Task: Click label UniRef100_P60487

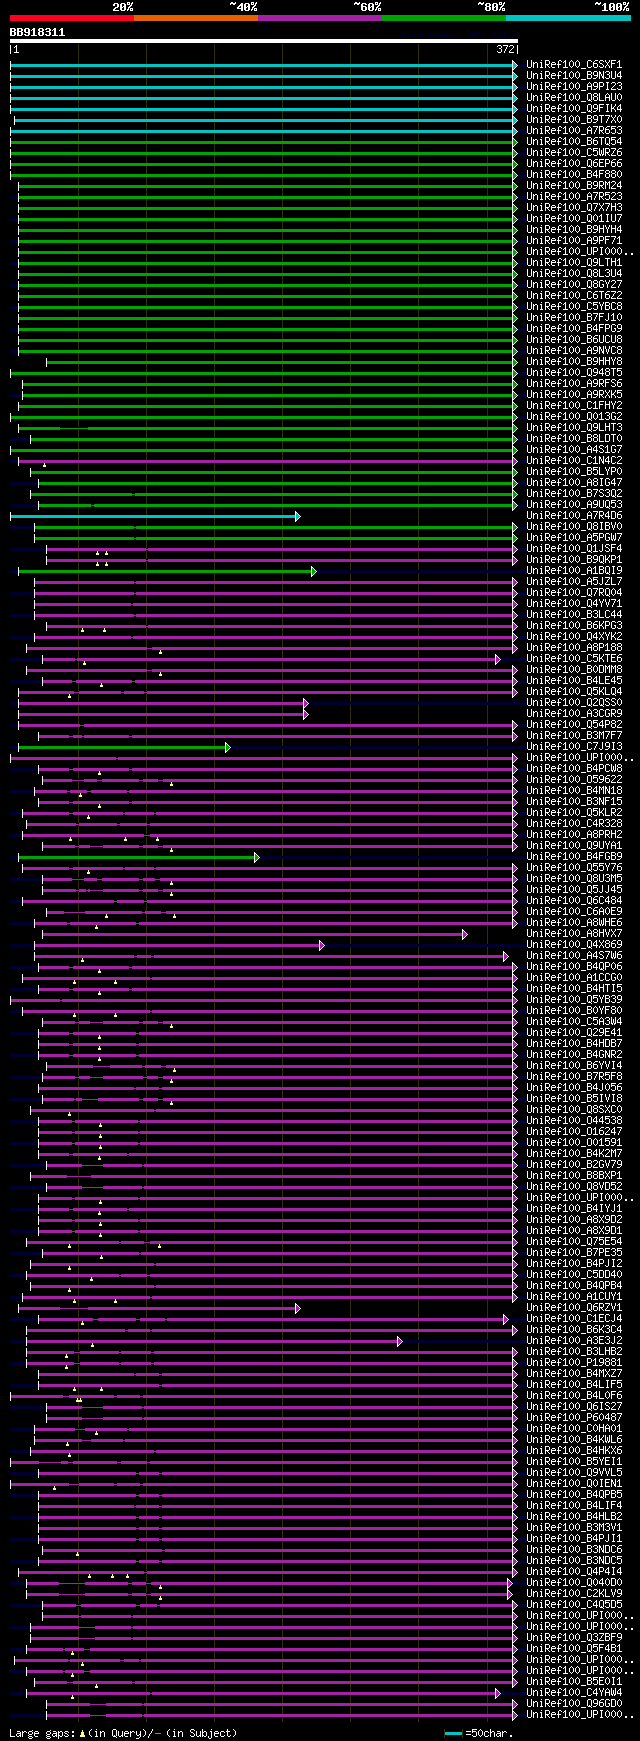Action: [574, 1418]
